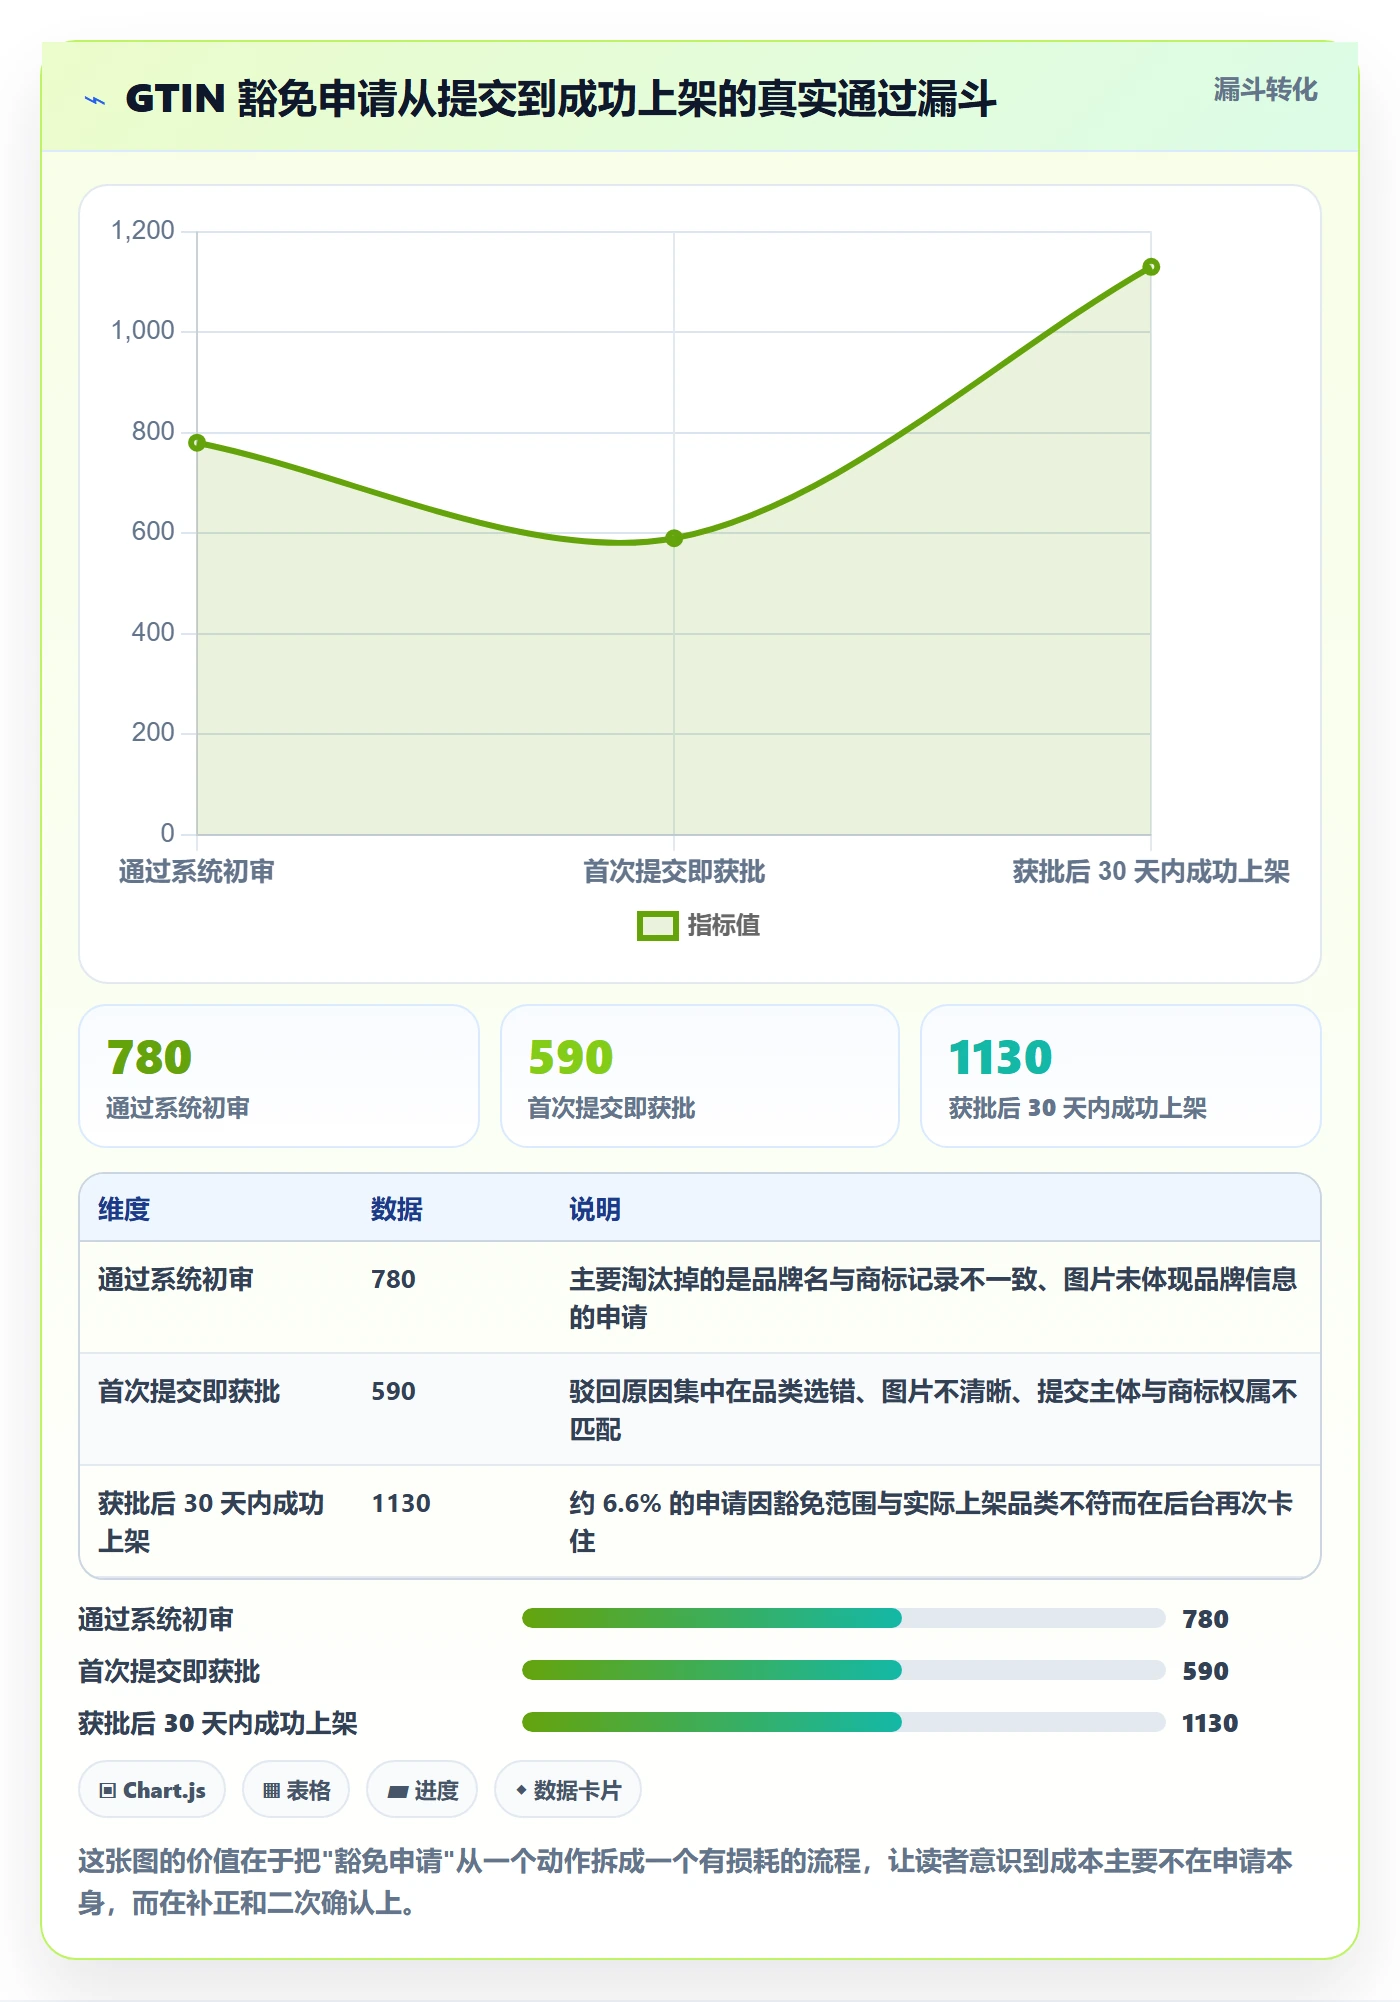Screen dimensions: 1400x2002
Task: Click the 首次提交即获批 table row label
Action: pyautogui.click(x=189, y=1392)
